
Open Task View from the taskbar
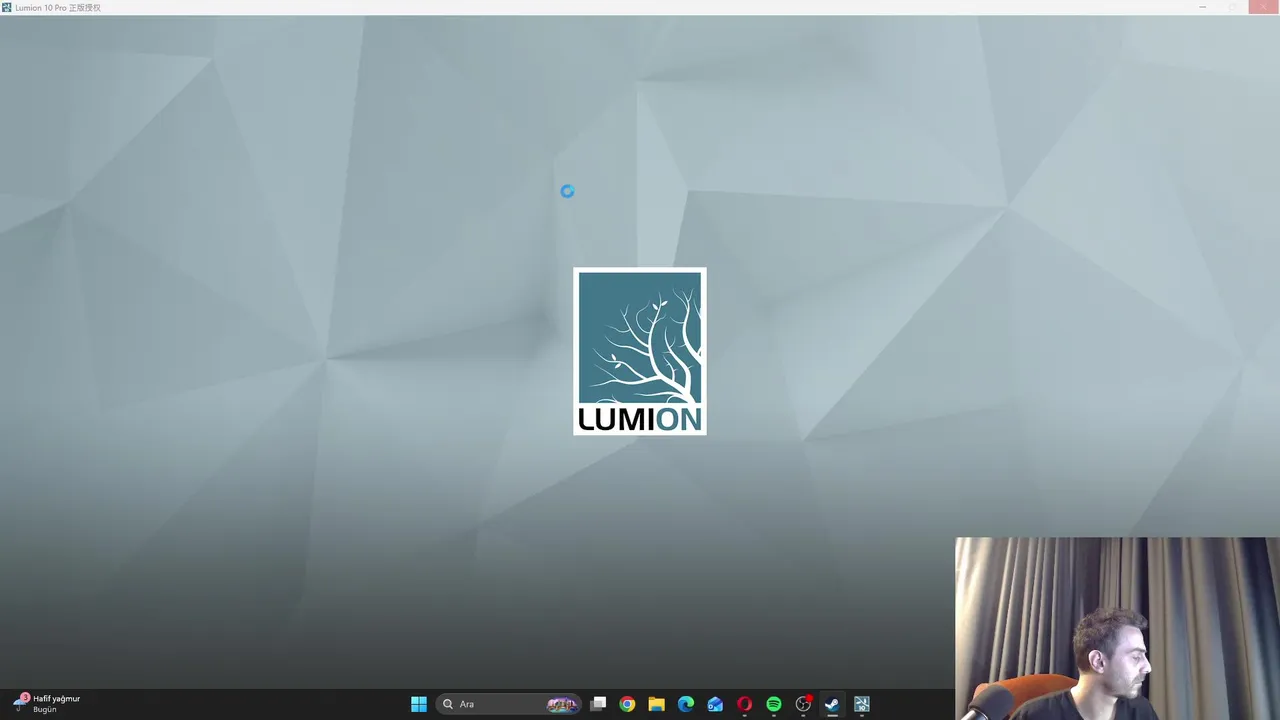pos(598,704)
